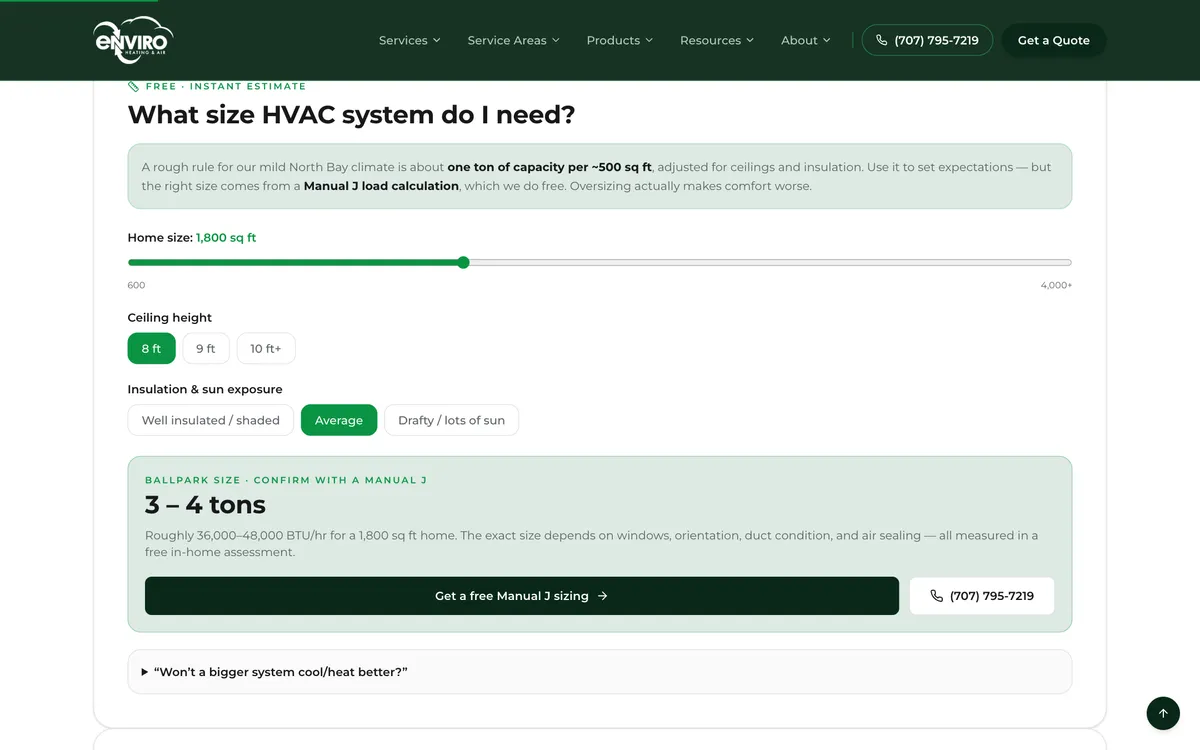Open the About menu

pos(806,40)
